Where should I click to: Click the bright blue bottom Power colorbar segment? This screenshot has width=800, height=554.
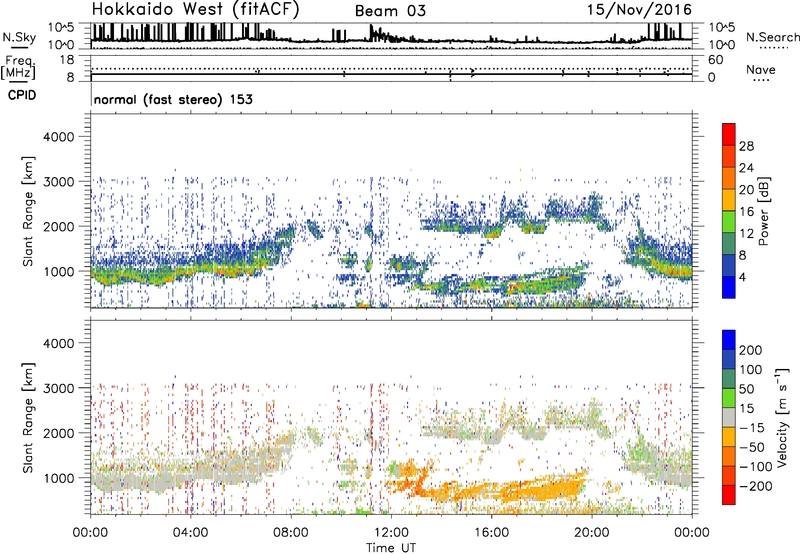[729, 287]
